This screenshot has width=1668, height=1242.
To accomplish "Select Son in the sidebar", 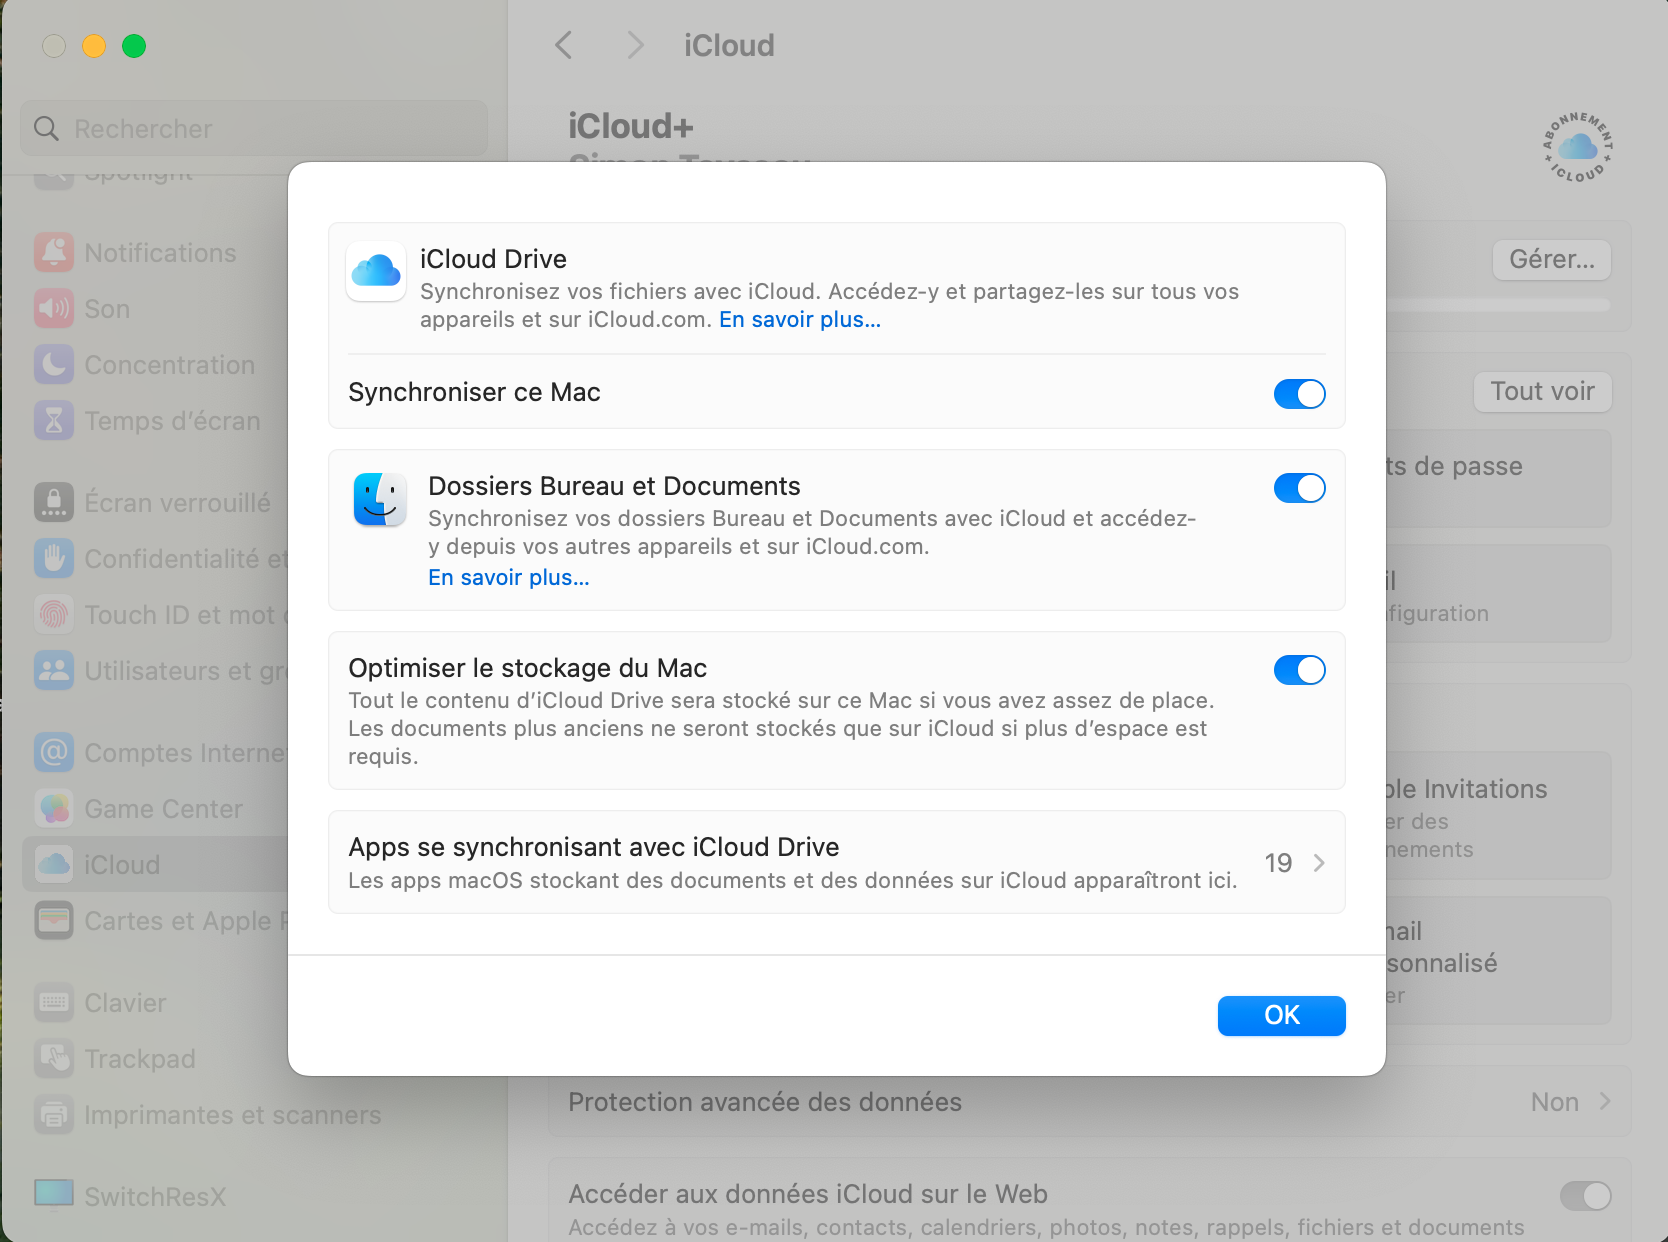I will pos(107,308).
